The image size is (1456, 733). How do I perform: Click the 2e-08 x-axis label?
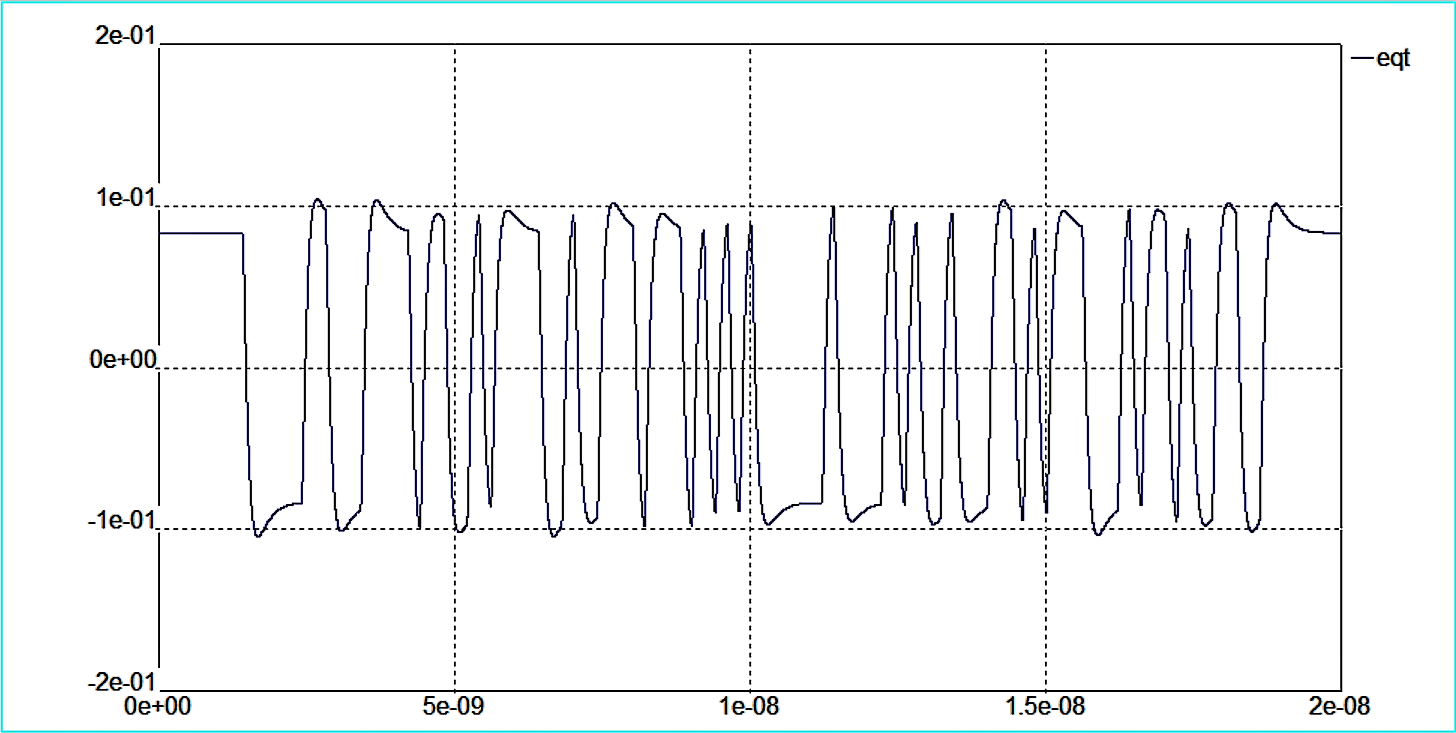(1339, 707)
